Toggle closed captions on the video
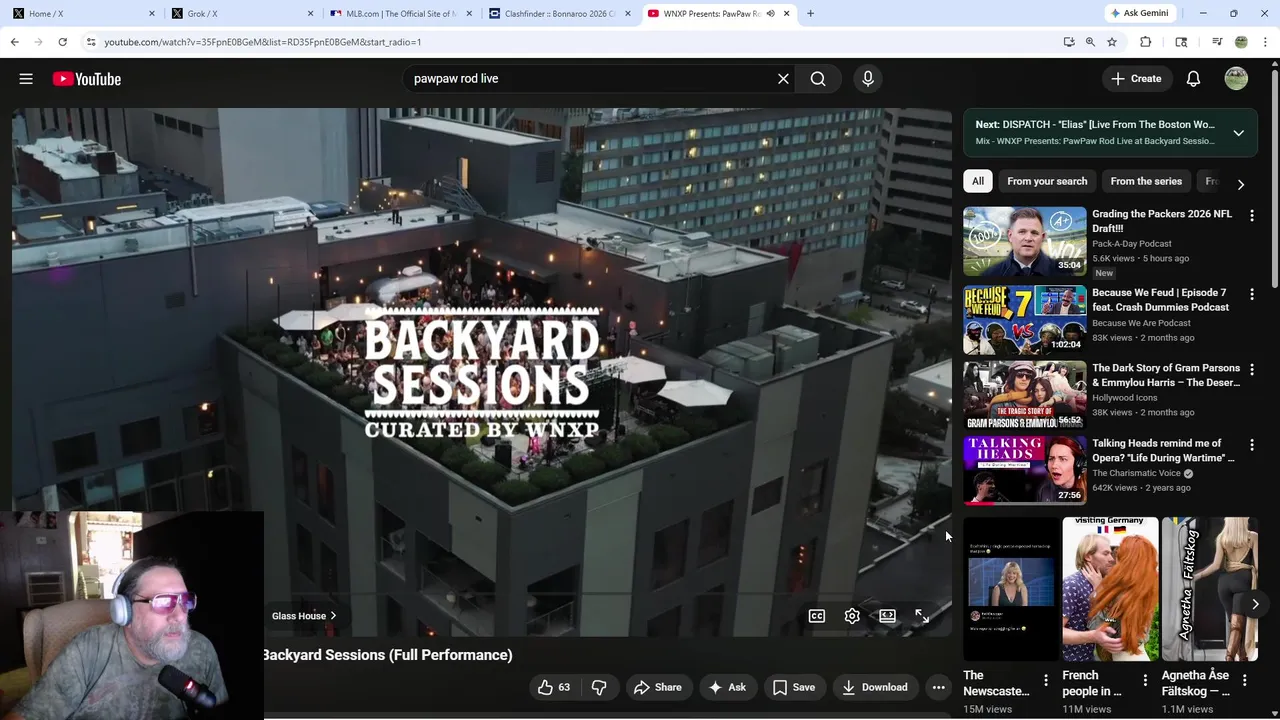The height and width of the screenshot is (720, 1280). point(817,616)
